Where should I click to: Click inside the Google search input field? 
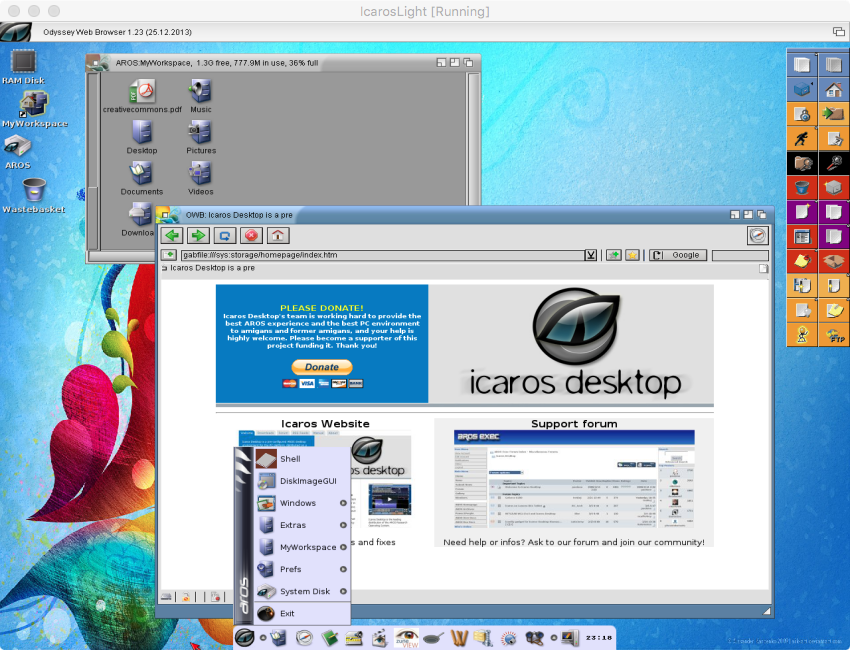coord(738,254)
